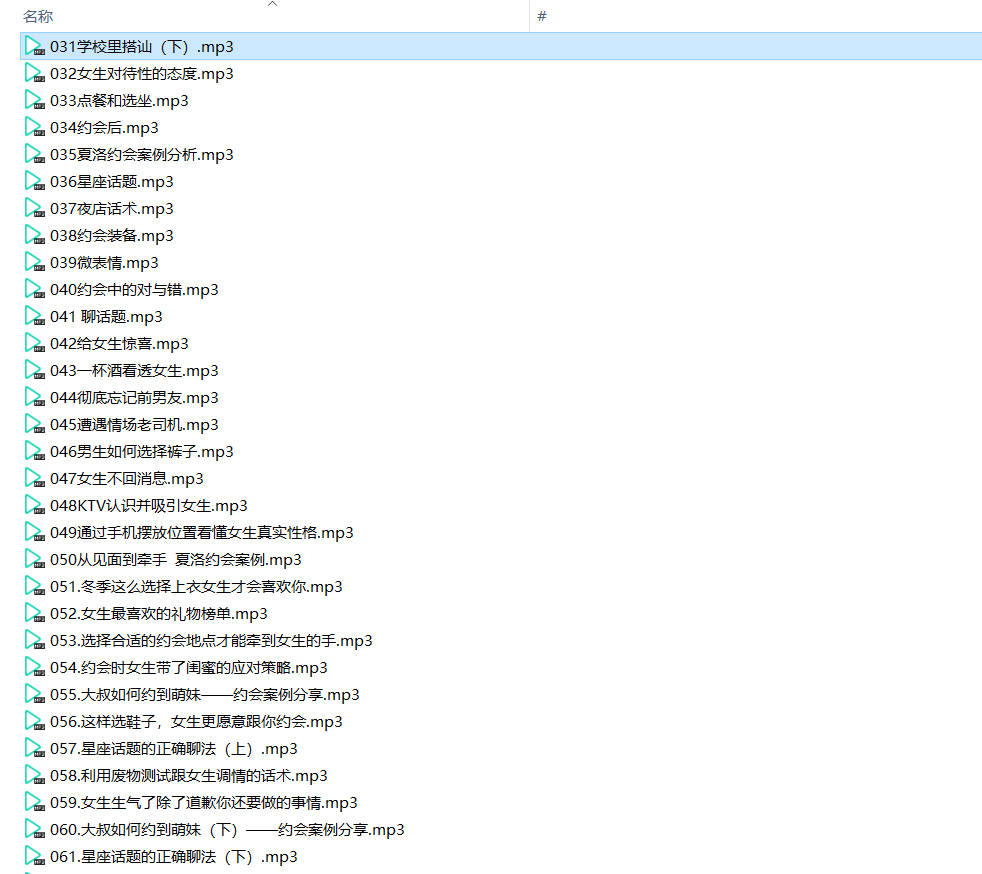Select file name 042给女生惊喜.mp3
Screen dimensions: 982x874
click(119, 343)
